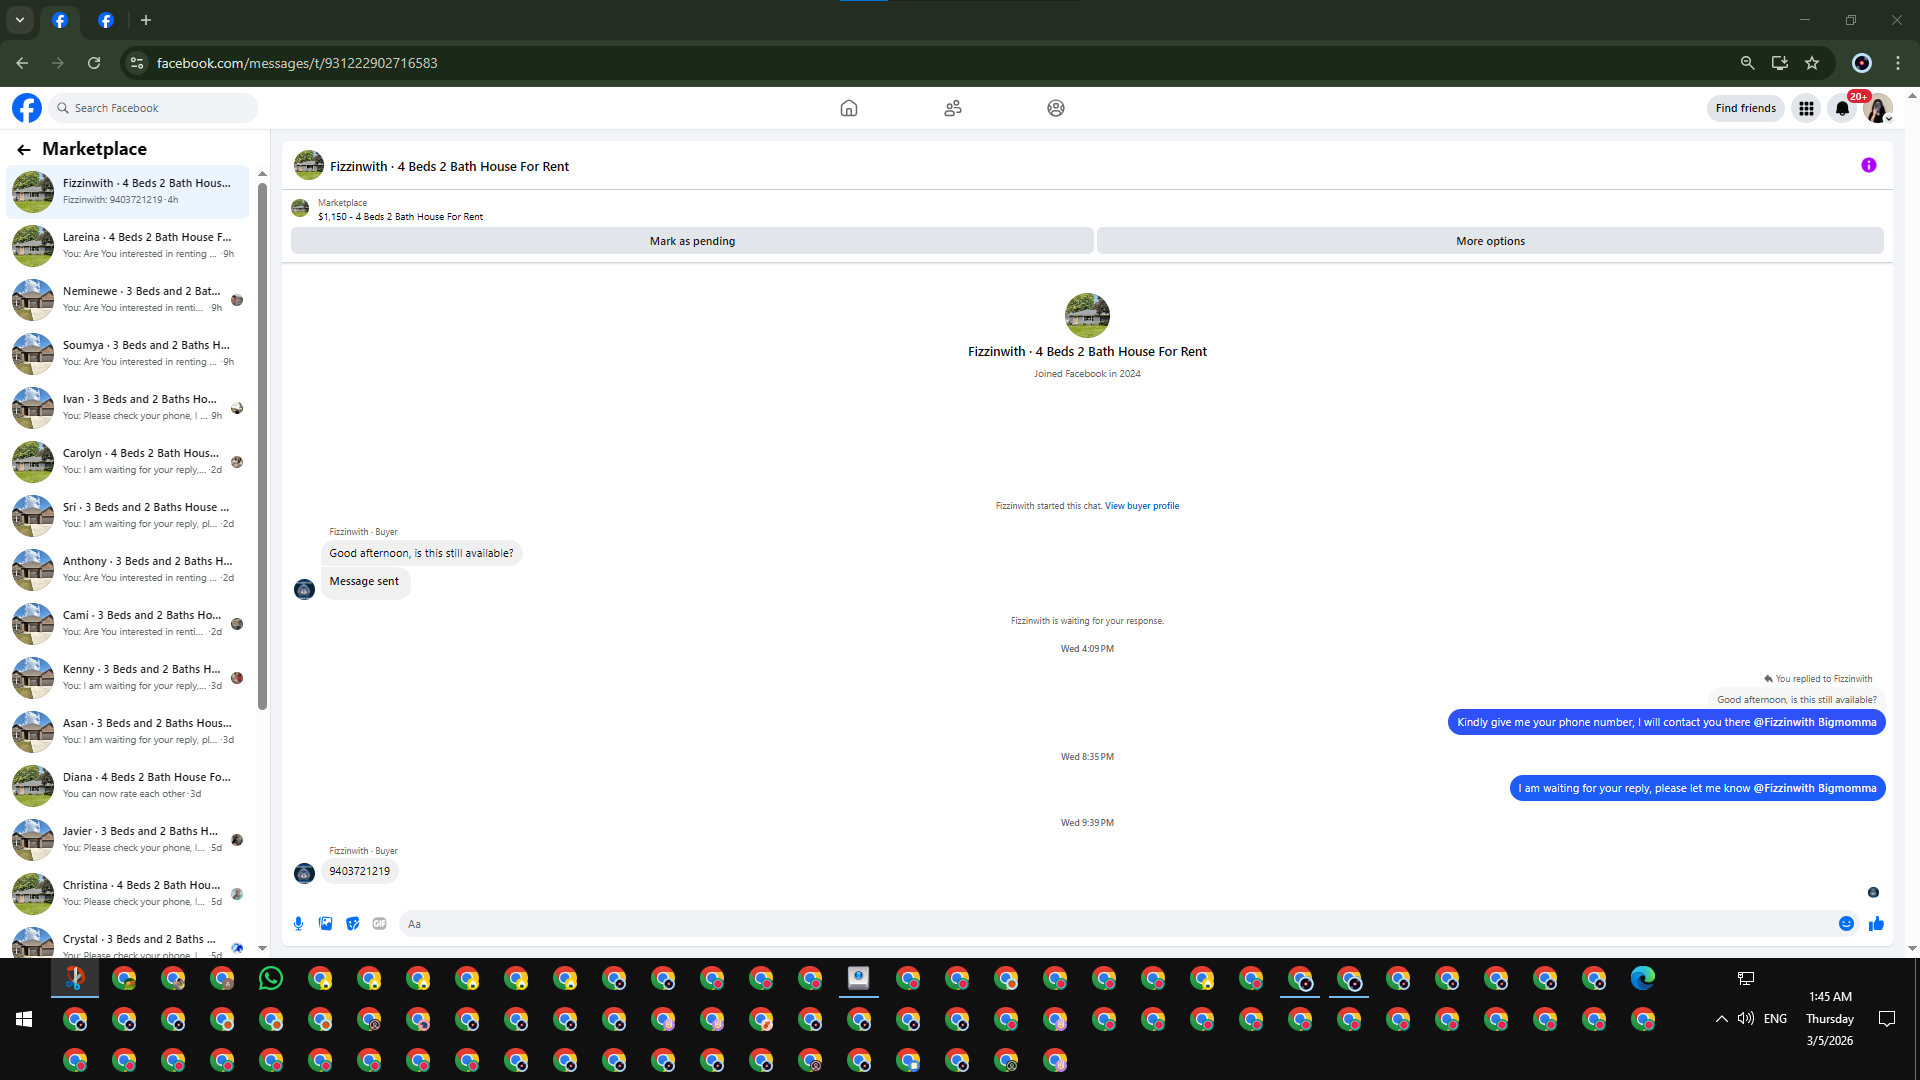Open the Windows notification center
Image resolution: width=1920 pixels, height=1080 pixels.
click(x=1887, y=1019)
